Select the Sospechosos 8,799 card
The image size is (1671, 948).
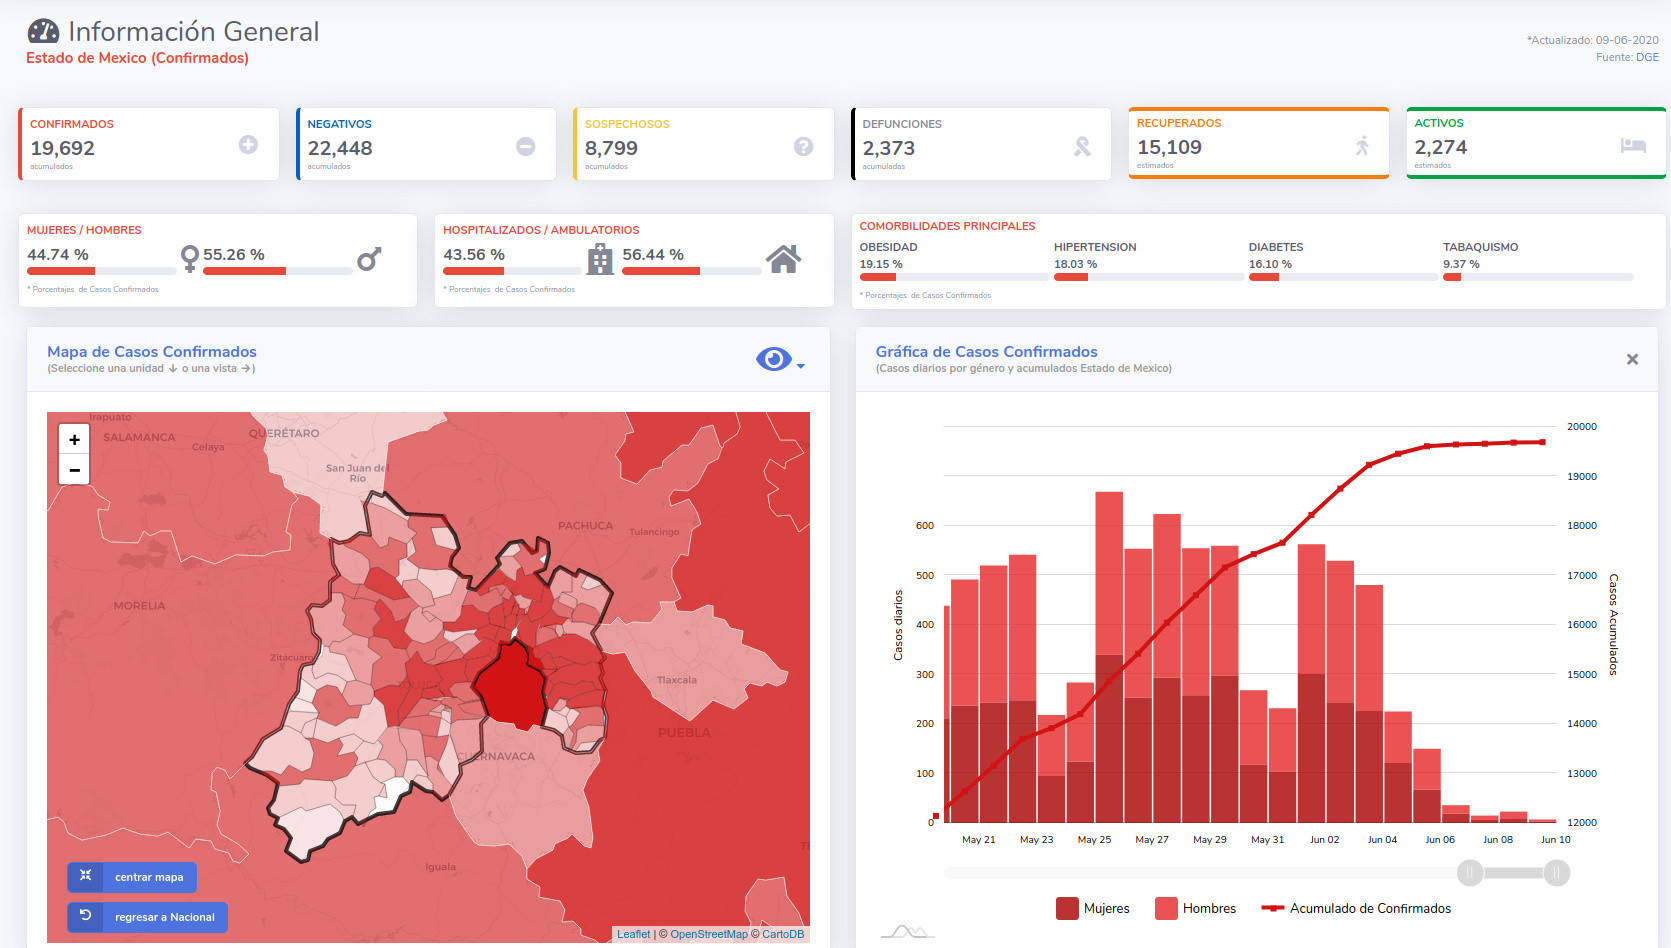703,144
